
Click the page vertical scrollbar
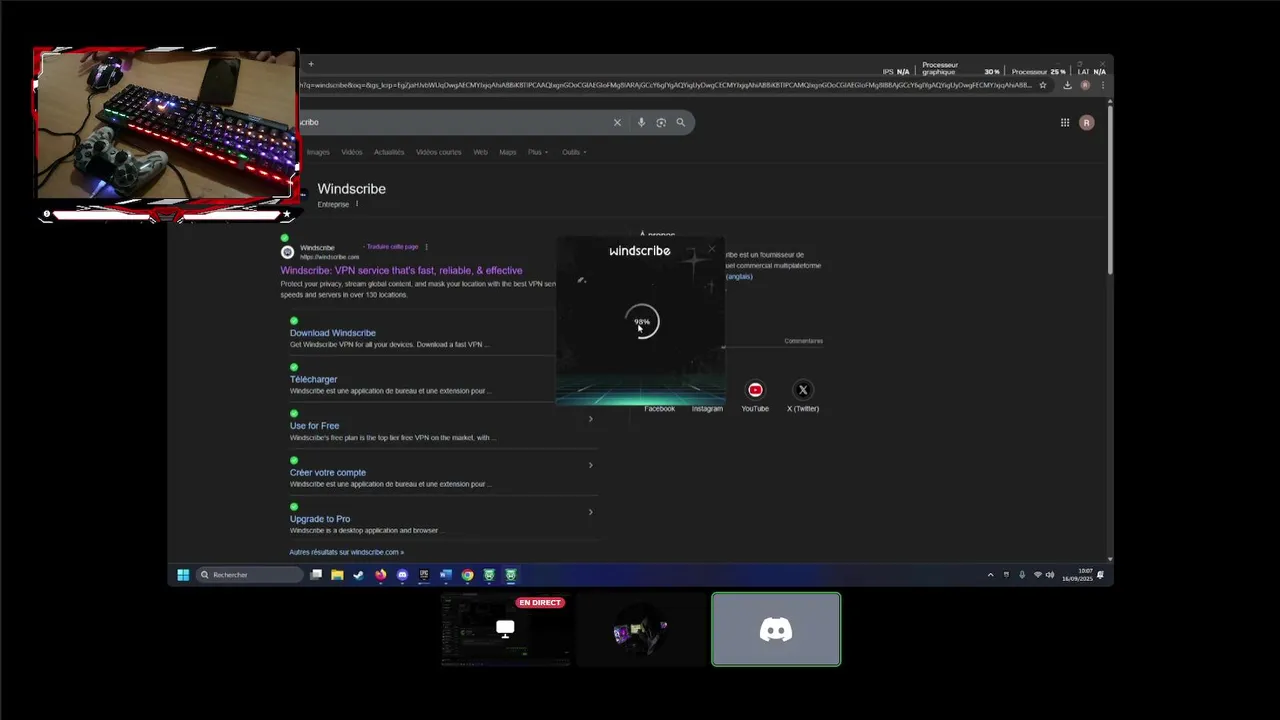point(1110,190)
